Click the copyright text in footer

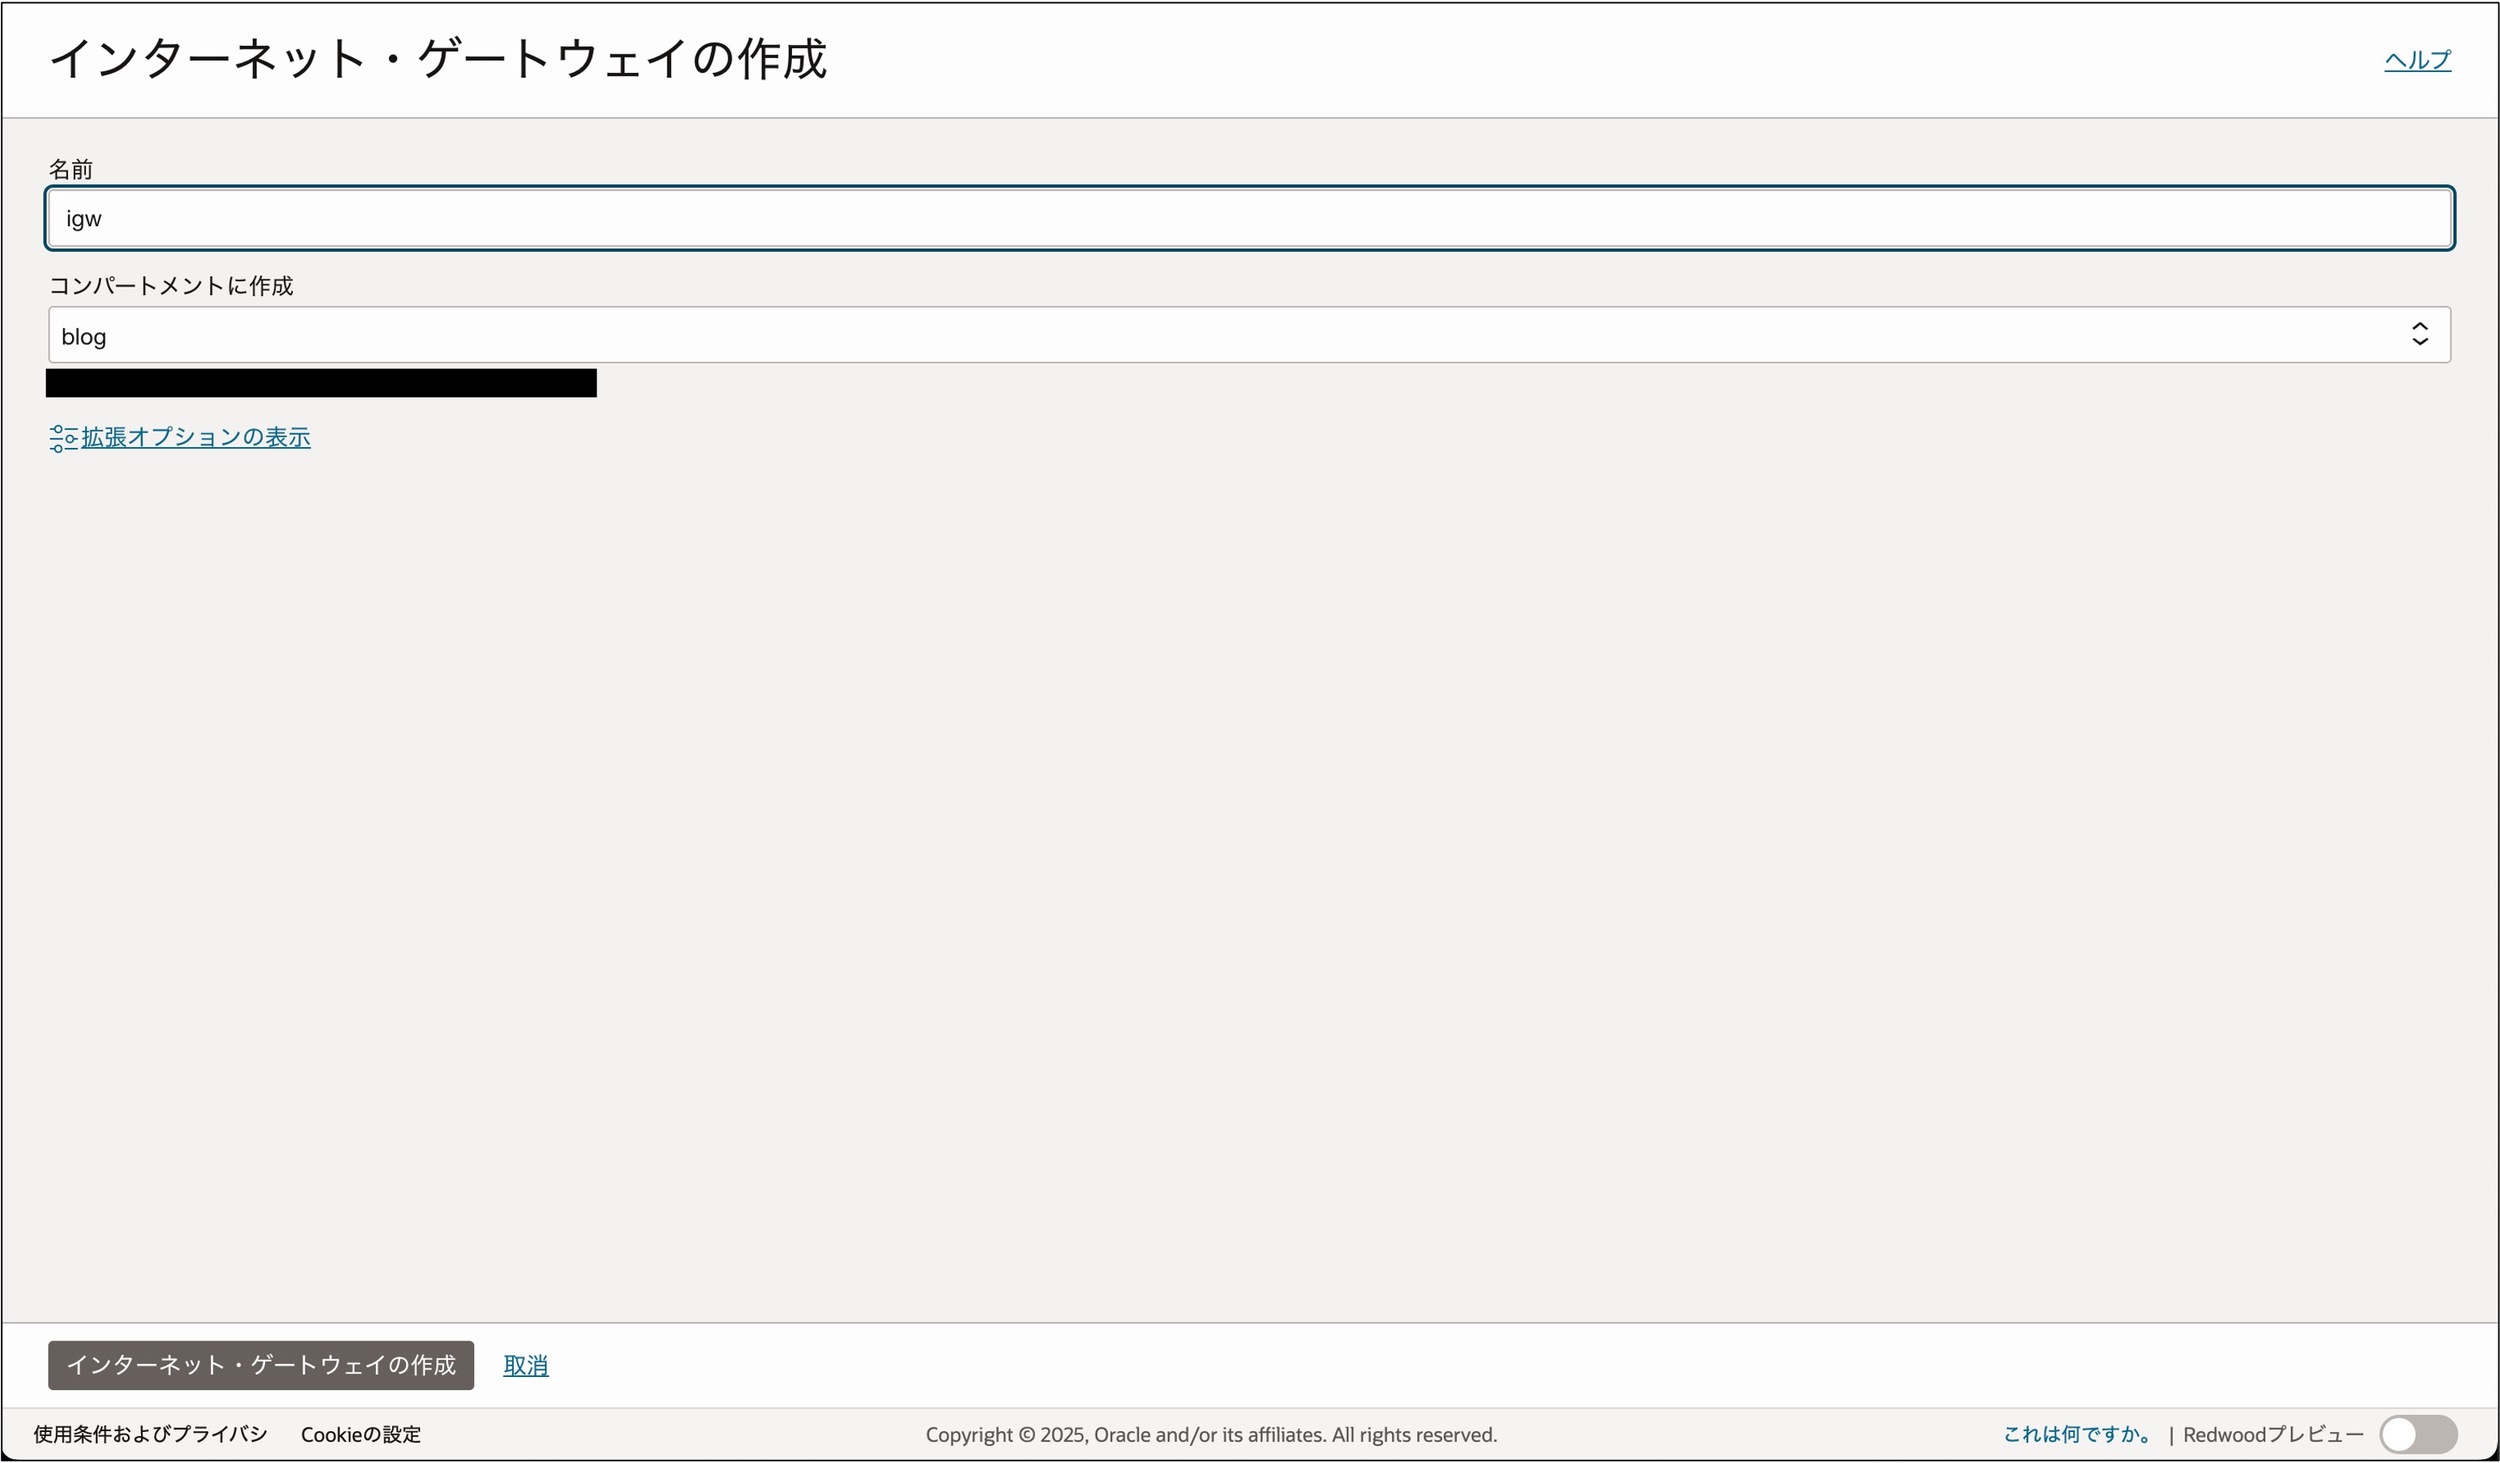tap(1211, 1434)
